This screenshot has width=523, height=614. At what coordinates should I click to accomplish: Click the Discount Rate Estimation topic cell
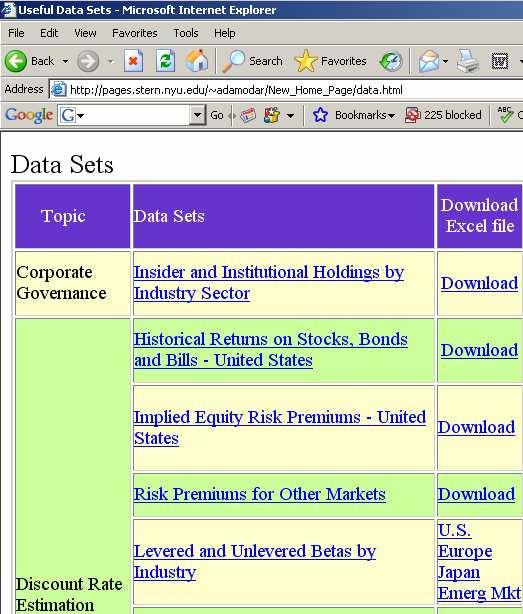[73, 466]
